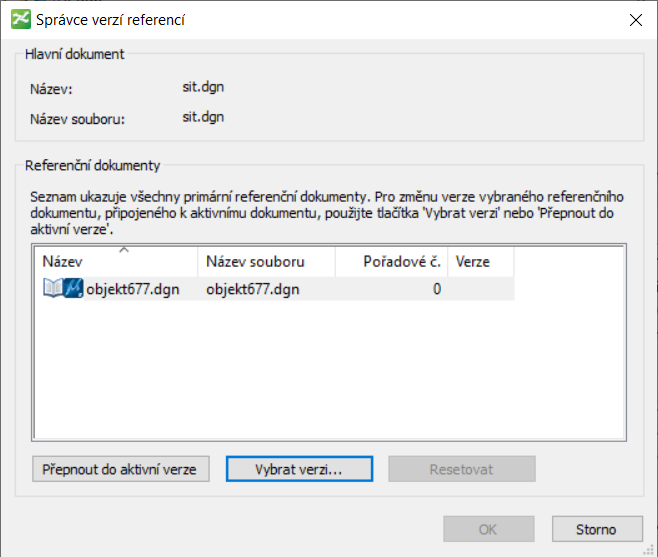The height and width of the screenshot is (557, 658).
Task: Click the sort arrow above Název column
Action: 123,249
